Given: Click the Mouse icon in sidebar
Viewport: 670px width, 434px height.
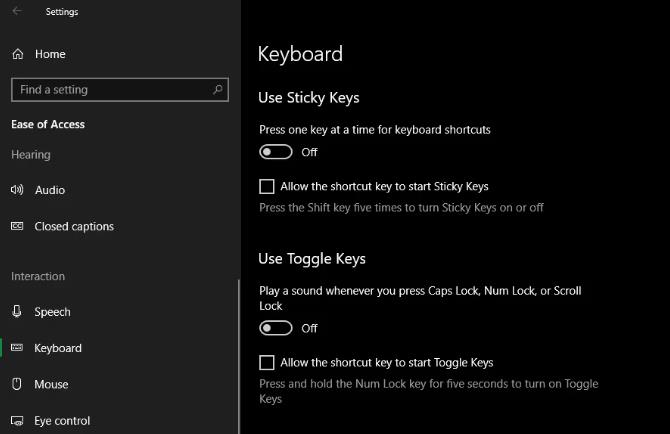Looking at the screenshot, I should point(17,384).
